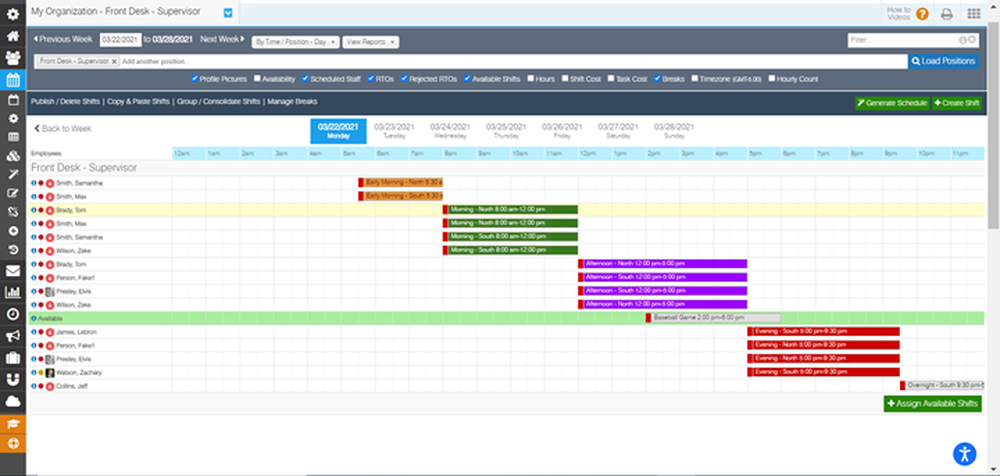Click Generate Schedule button

892,103
